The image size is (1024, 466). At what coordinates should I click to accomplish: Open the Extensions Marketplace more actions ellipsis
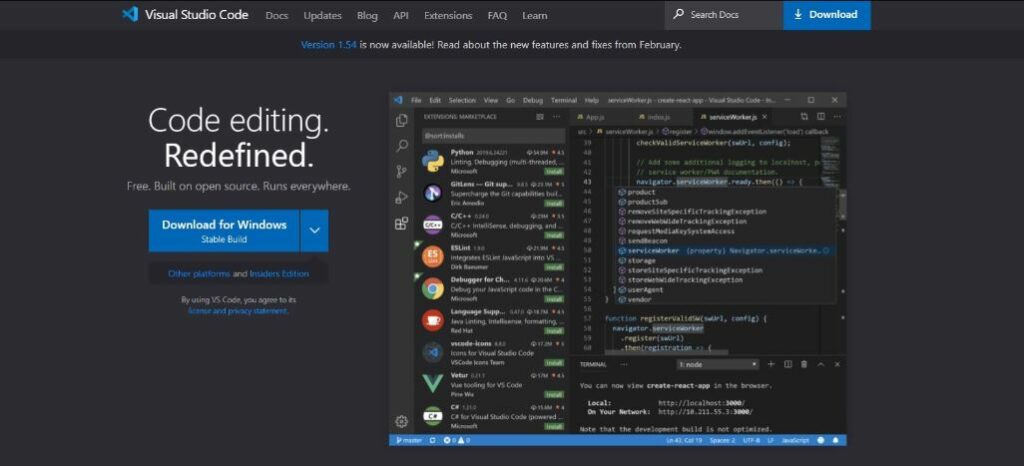point(556,117)
